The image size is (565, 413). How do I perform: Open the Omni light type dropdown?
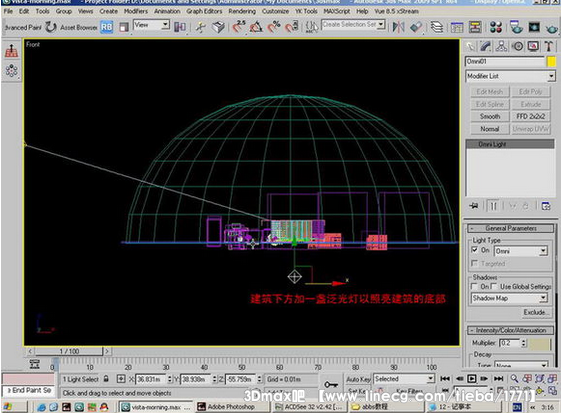click(x=520, y=251)
